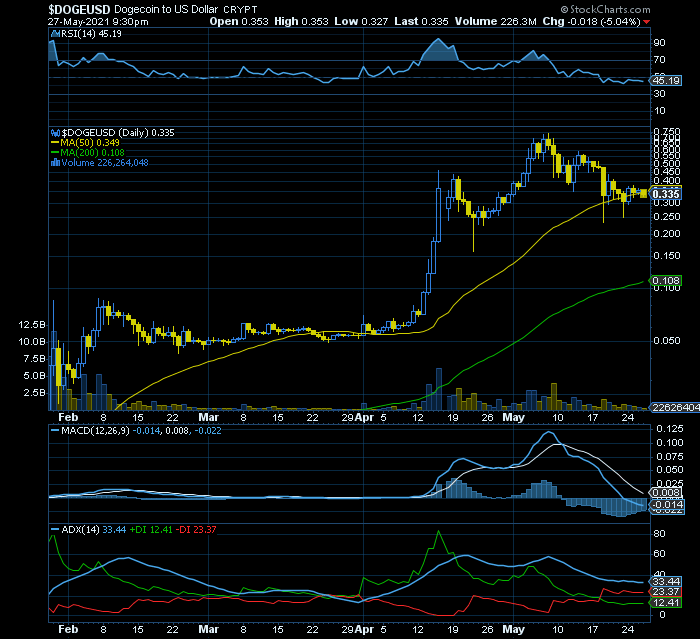Viewport: 700px width, 639px height.
Task: Click the 0.250 price axis label
Action: point(667,217)
